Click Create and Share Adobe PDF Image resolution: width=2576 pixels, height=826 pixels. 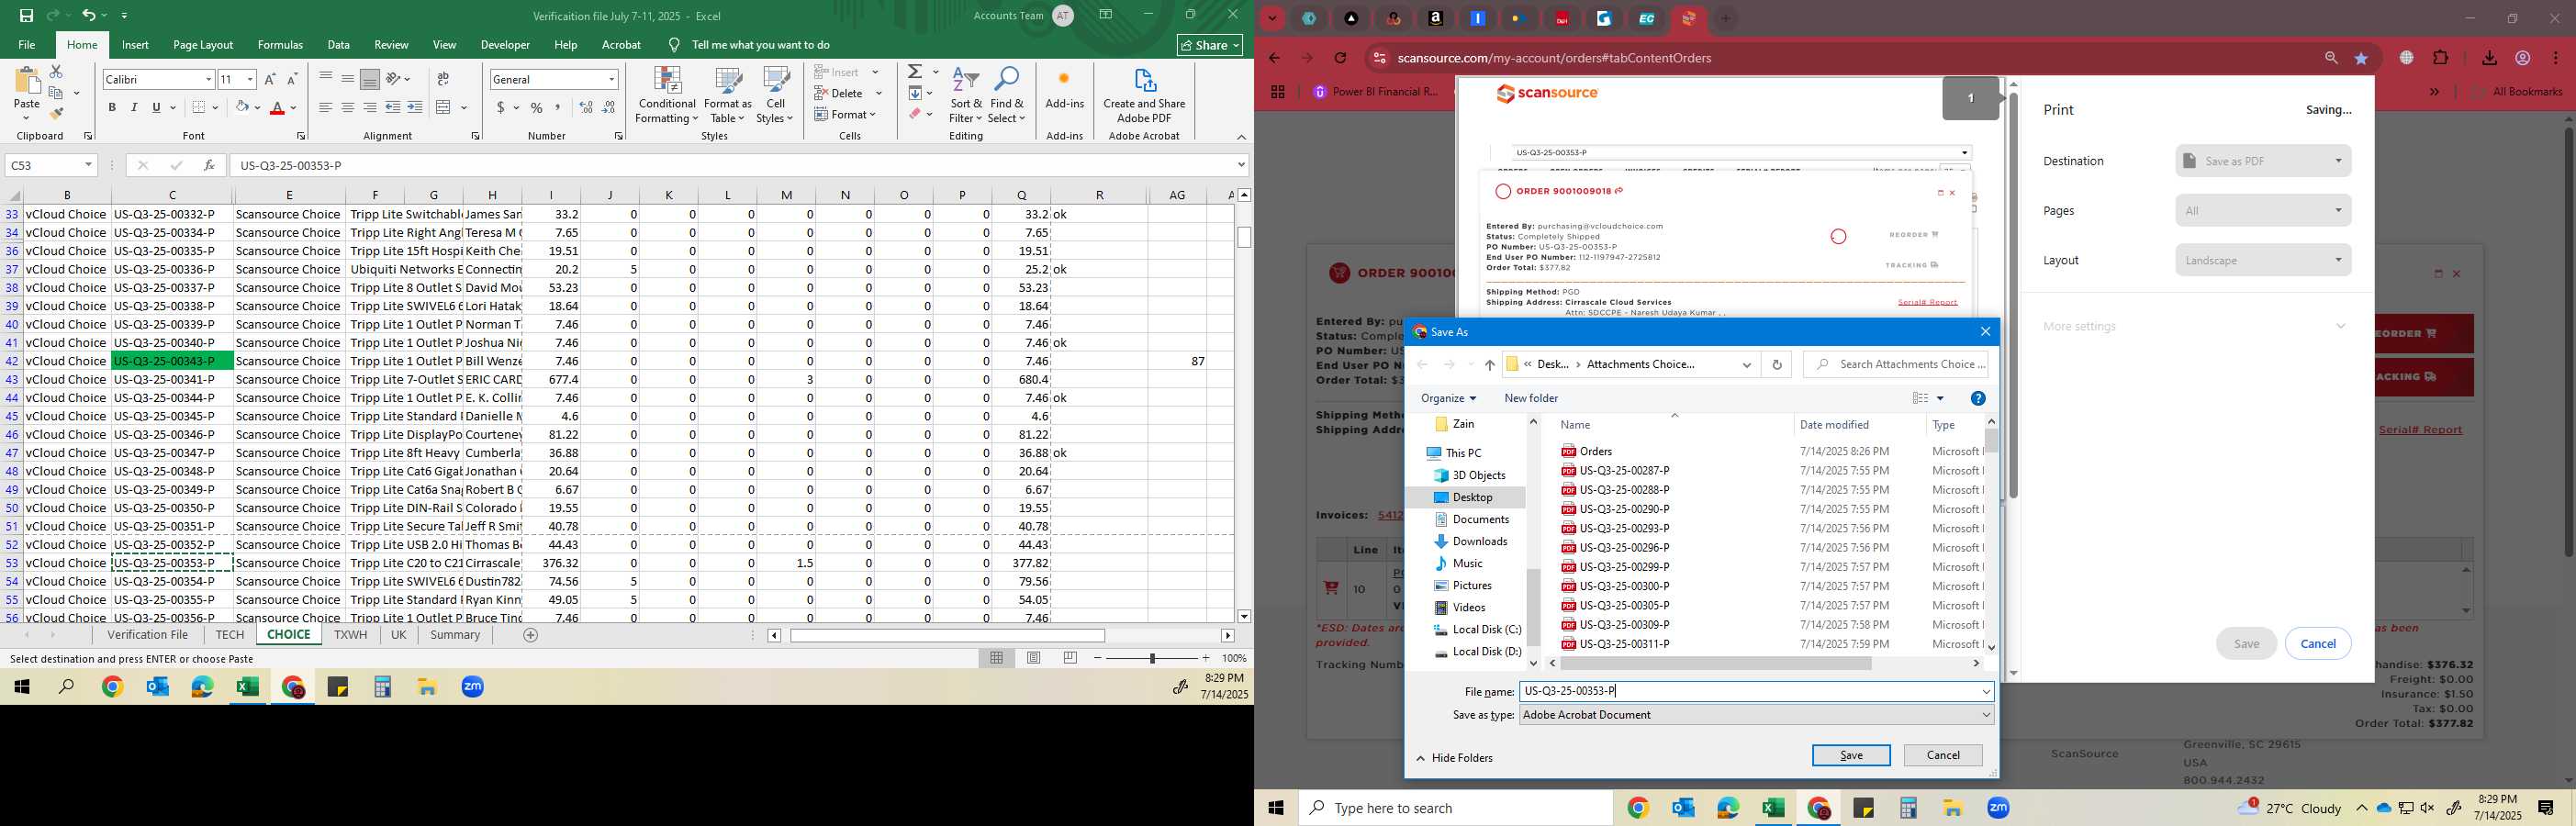pos(1144,95)
